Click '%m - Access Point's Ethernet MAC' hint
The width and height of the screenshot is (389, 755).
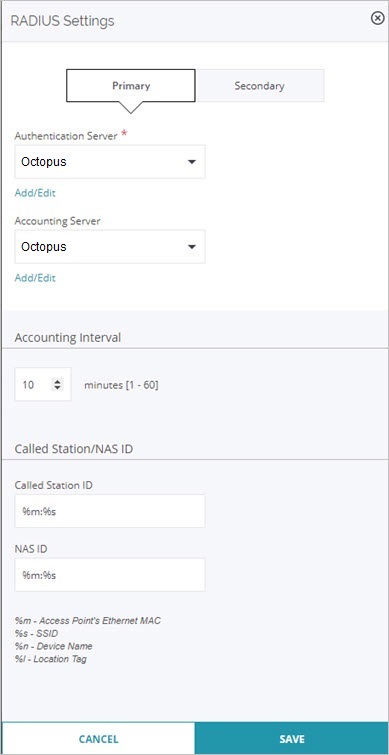[88, 621]
